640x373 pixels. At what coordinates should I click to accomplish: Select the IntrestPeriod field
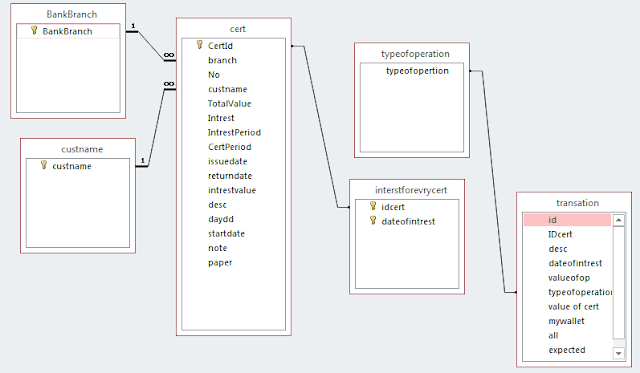click(x=234, y=133)
